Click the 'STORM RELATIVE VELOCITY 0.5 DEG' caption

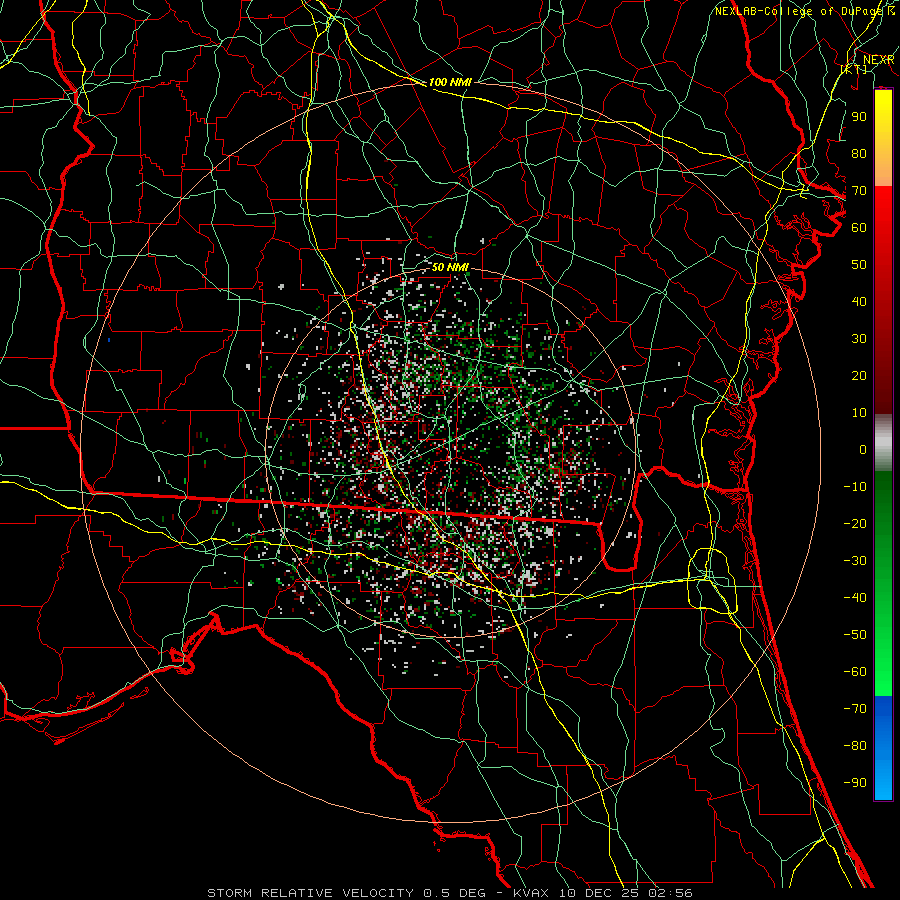[x=346, y=893]
